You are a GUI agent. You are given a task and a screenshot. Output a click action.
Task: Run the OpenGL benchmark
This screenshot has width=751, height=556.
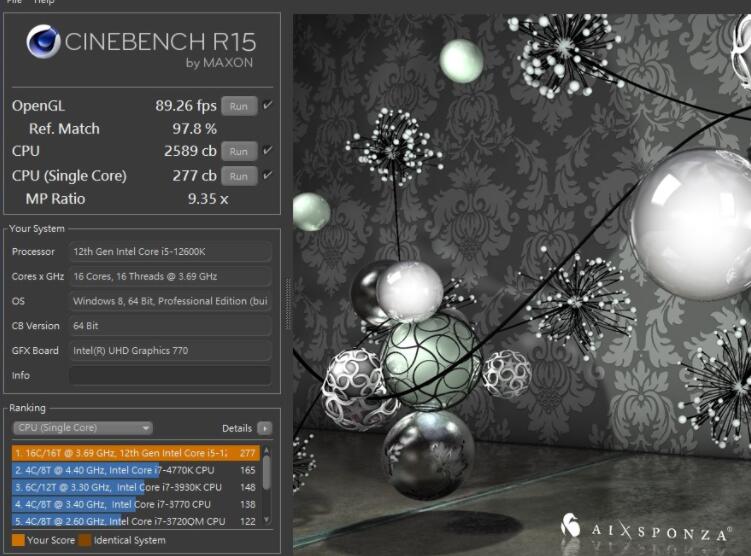pos(238,106)
